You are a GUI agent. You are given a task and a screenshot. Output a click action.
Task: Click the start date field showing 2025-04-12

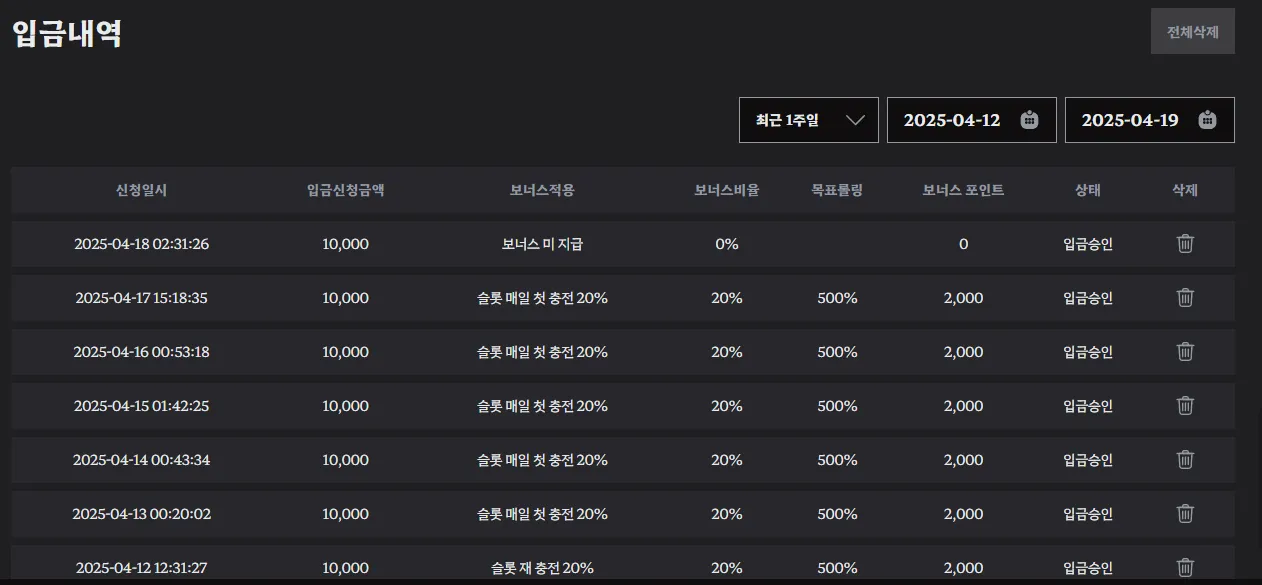pyautogui.click(x=972, y=120)
